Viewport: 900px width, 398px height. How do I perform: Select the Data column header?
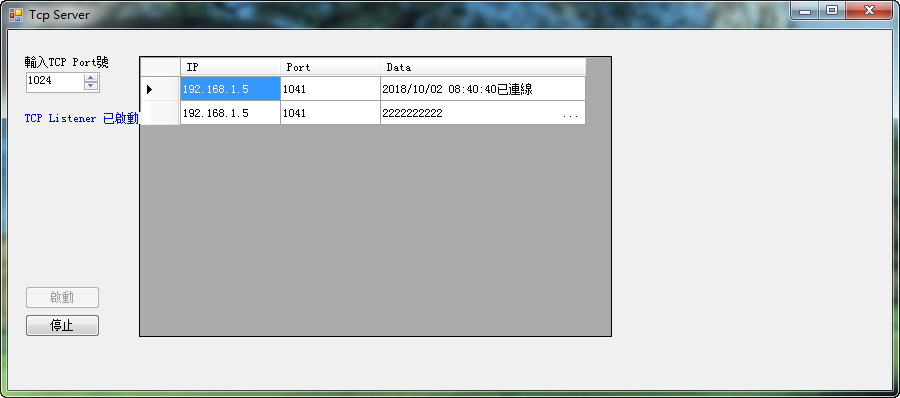coord(483,67)
